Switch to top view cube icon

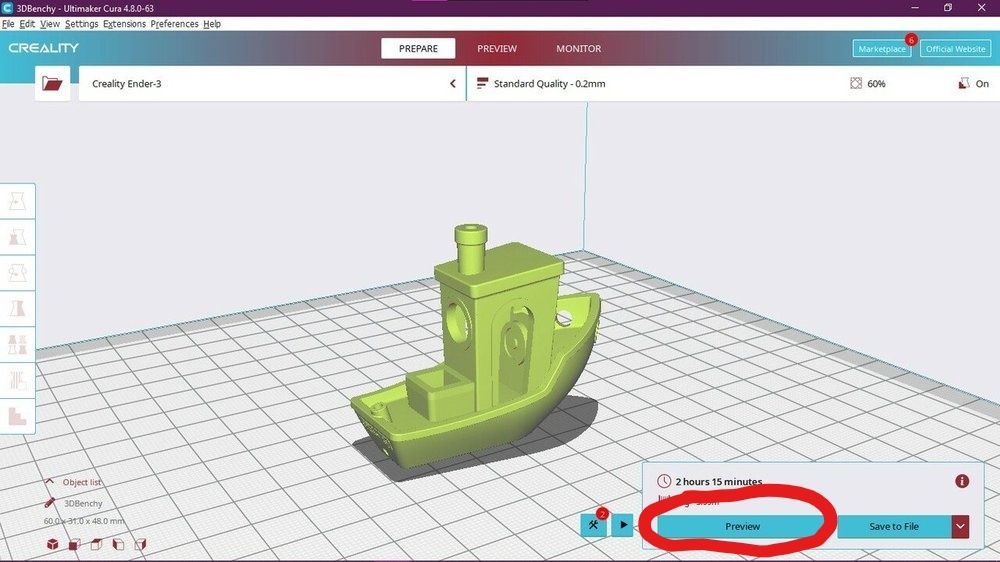click(96, 544)
